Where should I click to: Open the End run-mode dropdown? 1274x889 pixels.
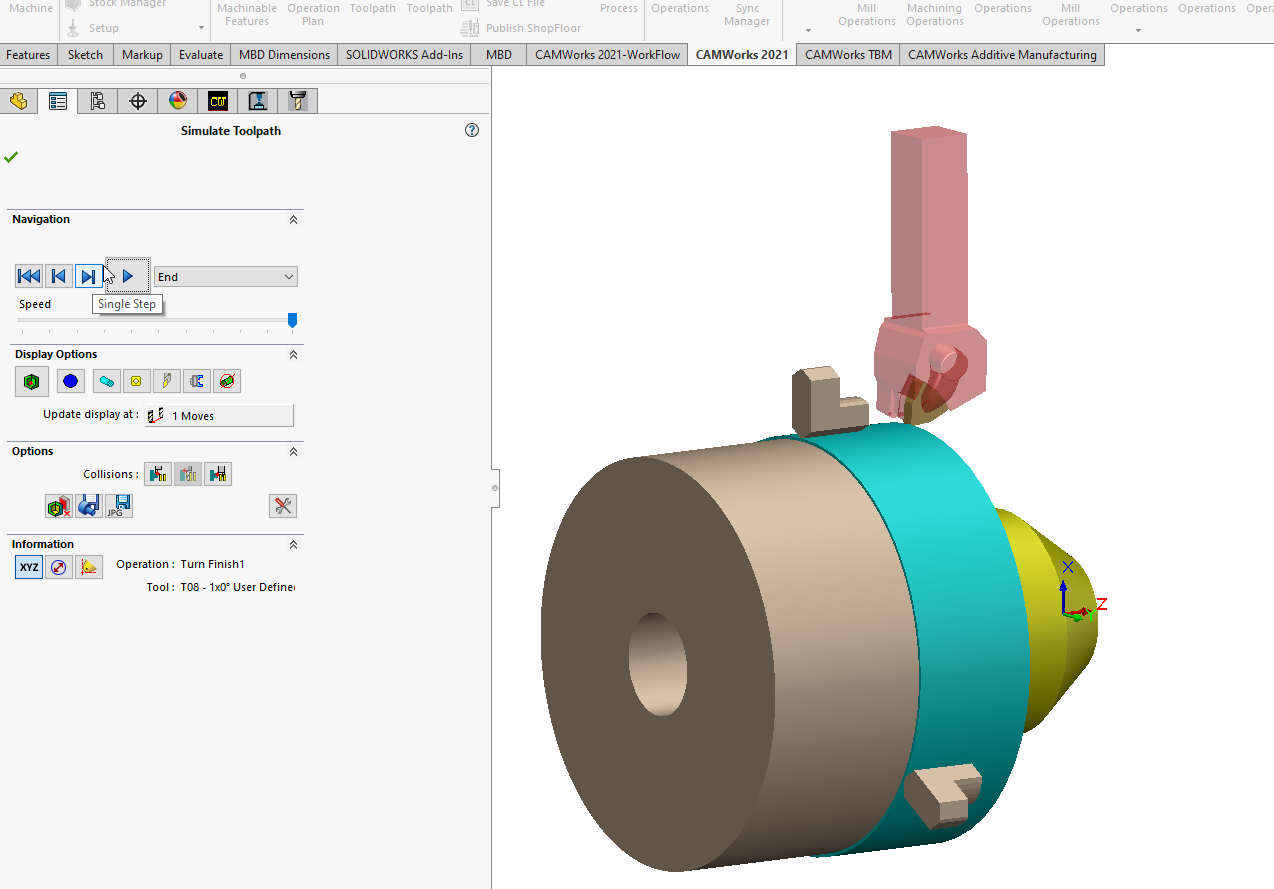(225, 277)
